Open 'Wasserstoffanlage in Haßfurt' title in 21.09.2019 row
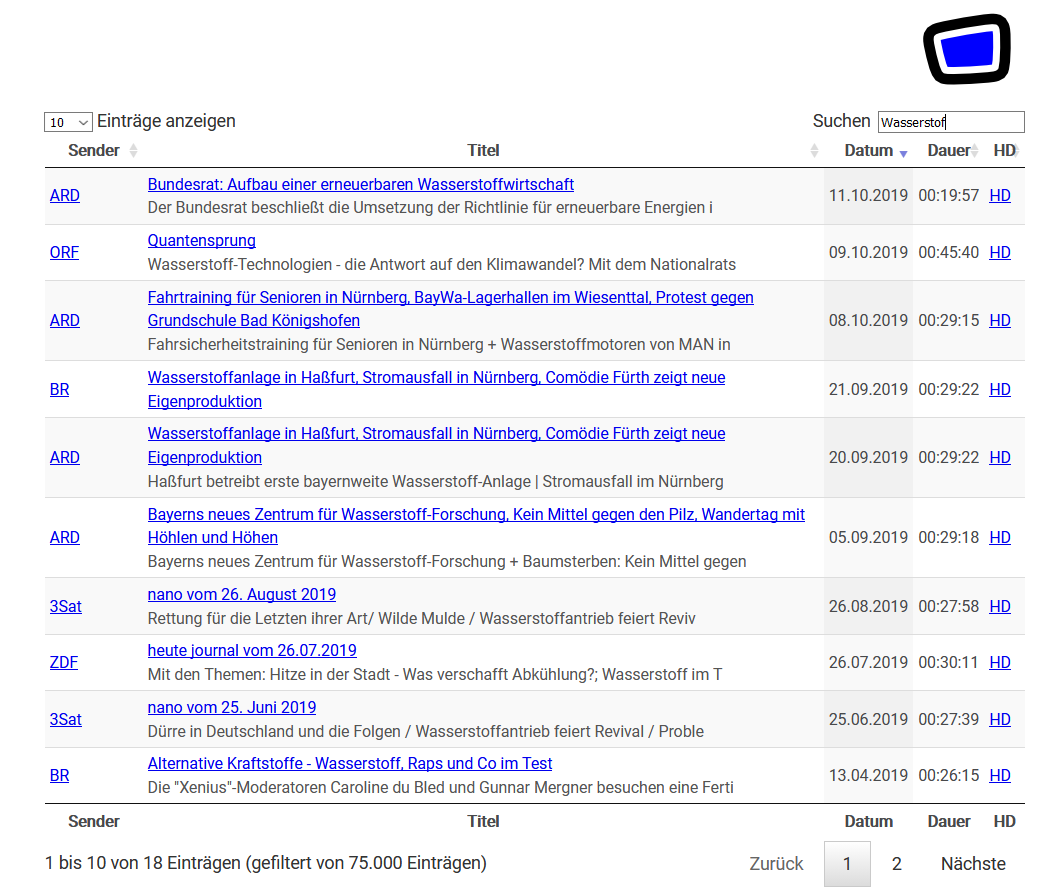The height and width of the screenshot is (887, 1063). (x=437, y=389)
